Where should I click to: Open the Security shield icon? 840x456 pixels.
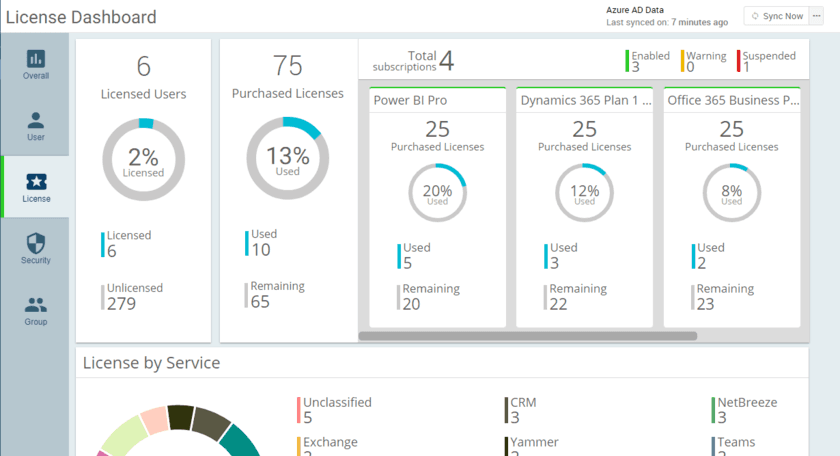coord(35,243)
